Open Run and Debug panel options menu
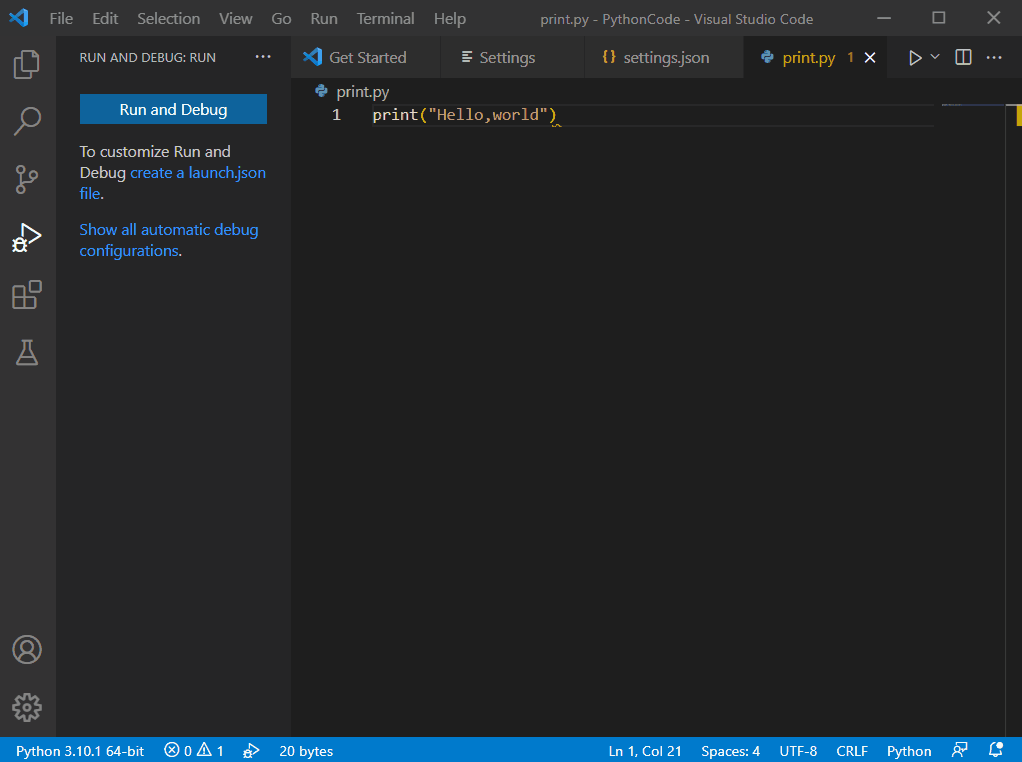The width and height of the screenshot is (1022, 762). (x=263, y=57)
